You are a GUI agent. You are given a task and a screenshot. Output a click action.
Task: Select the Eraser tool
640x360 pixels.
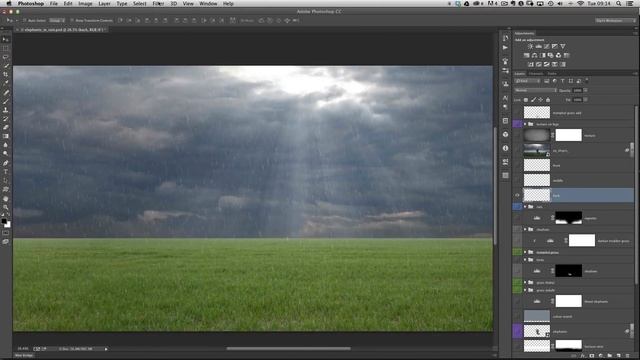5,127
